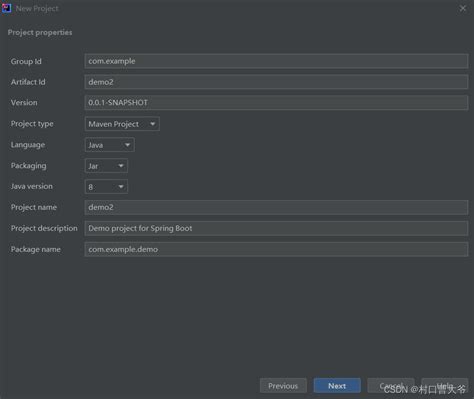This screenshot has height=399, width=474.
Task: Click the Package name field
Action: click(x=276, y=249)
